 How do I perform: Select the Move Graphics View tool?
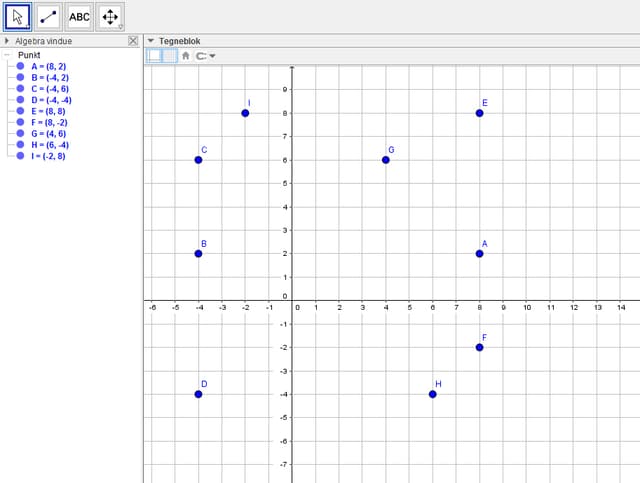tap(110, 16)
